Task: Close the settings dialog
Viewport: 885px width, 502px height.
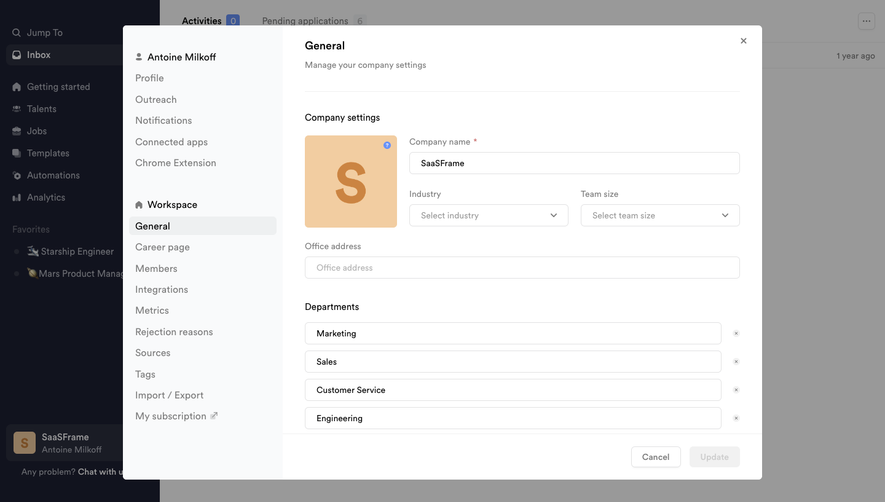Action: click(743, 41)
